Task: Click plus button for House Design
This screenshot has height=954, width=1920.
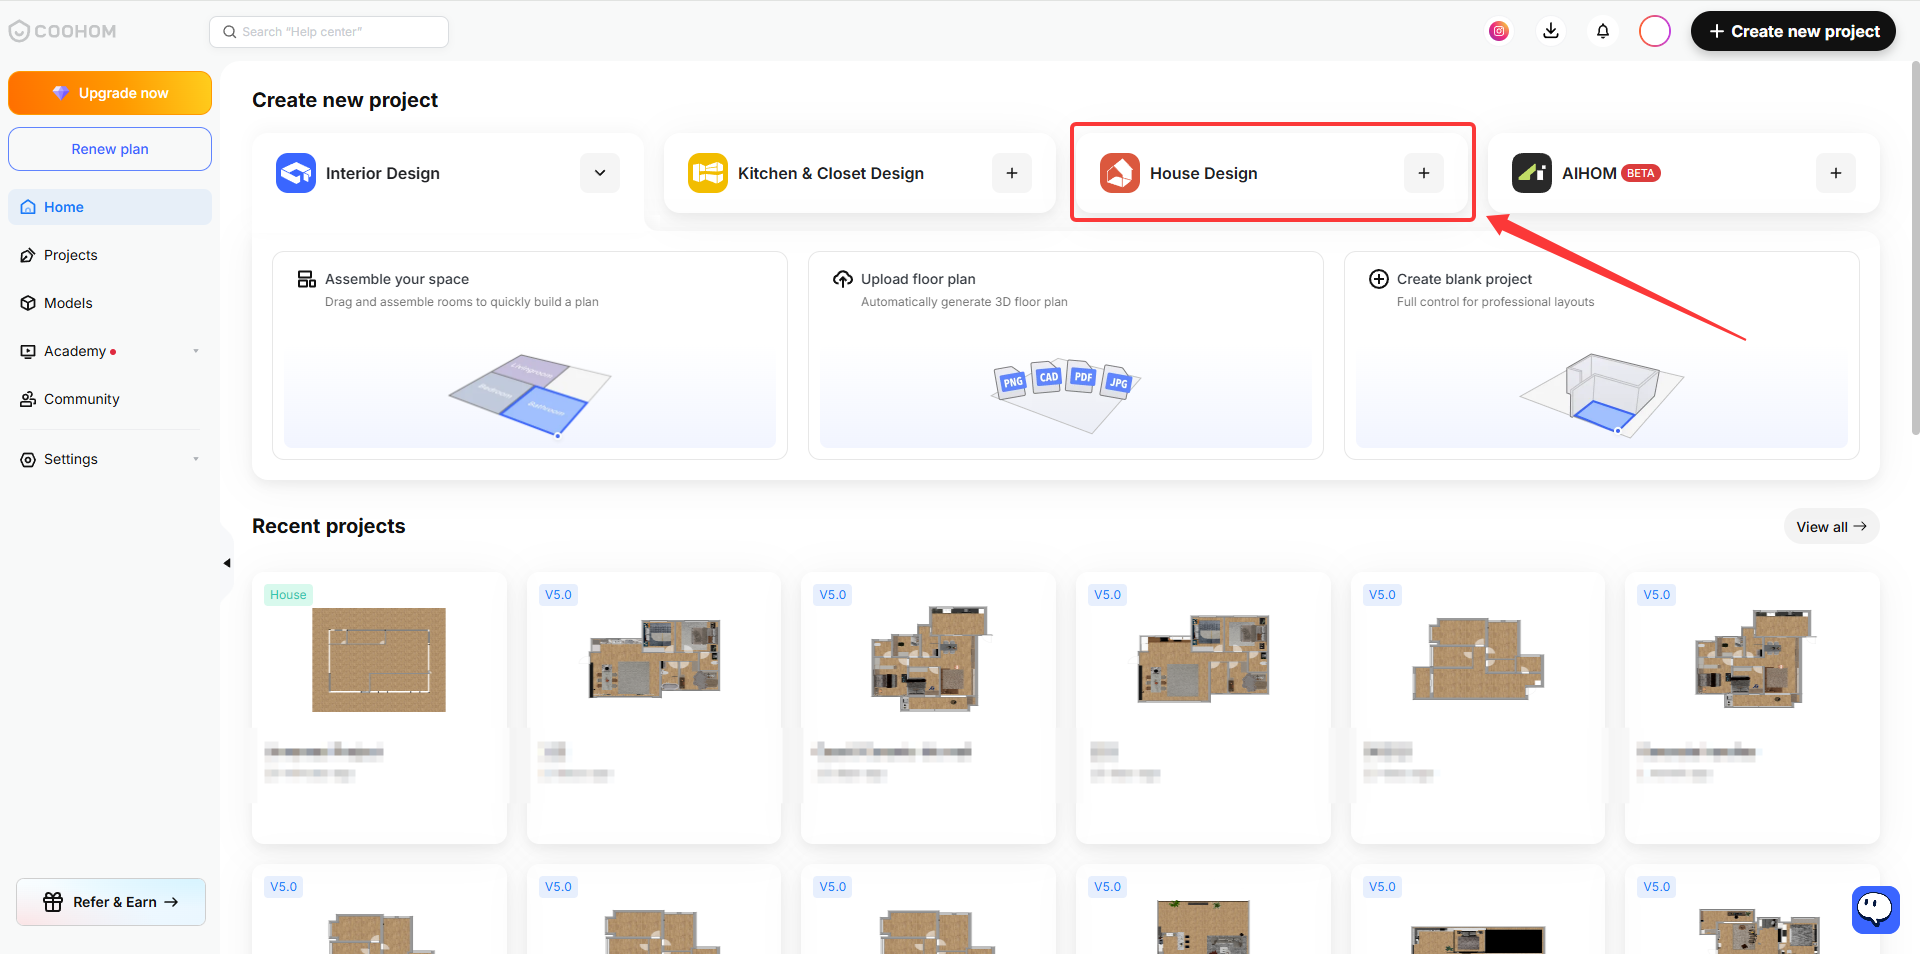Action: [x=1424, y=173]
